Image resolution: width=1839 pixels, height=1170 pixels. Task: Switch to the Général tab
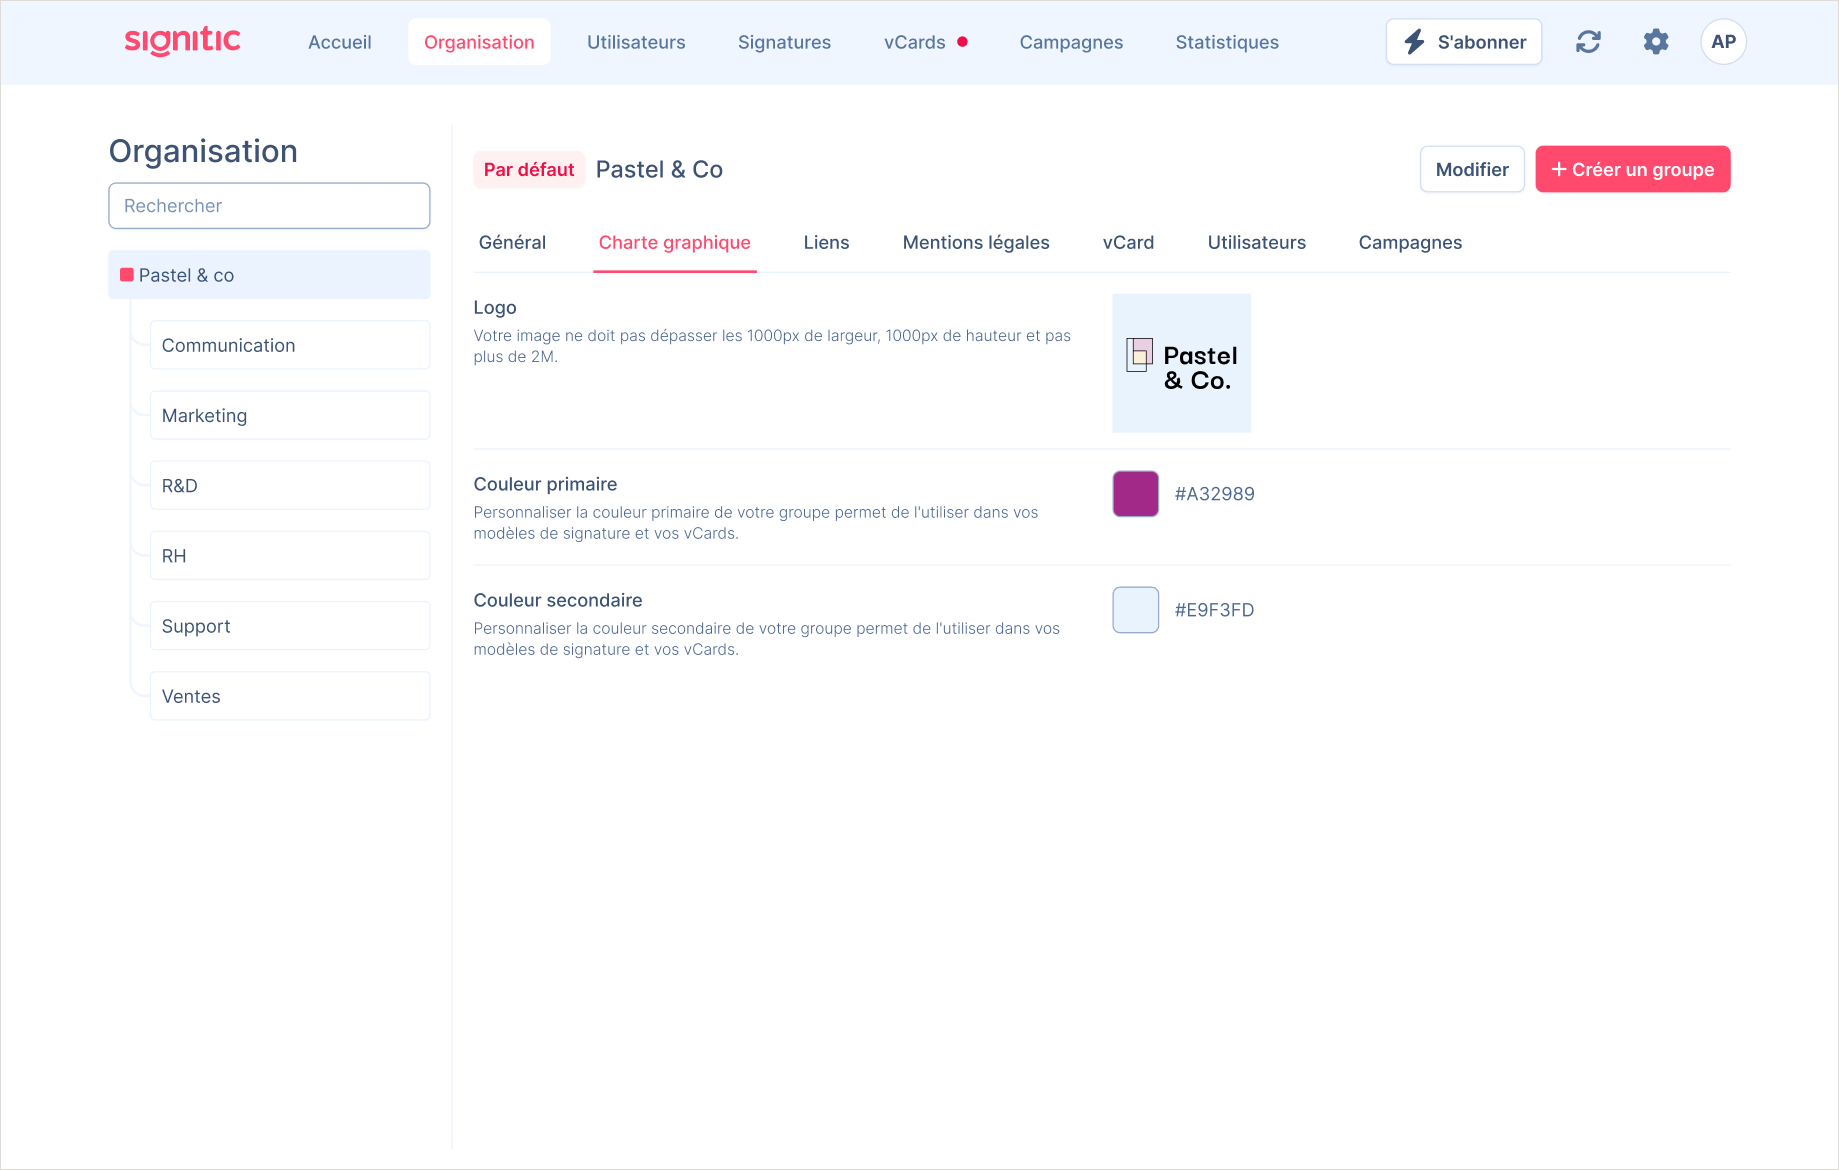point(512,243)
